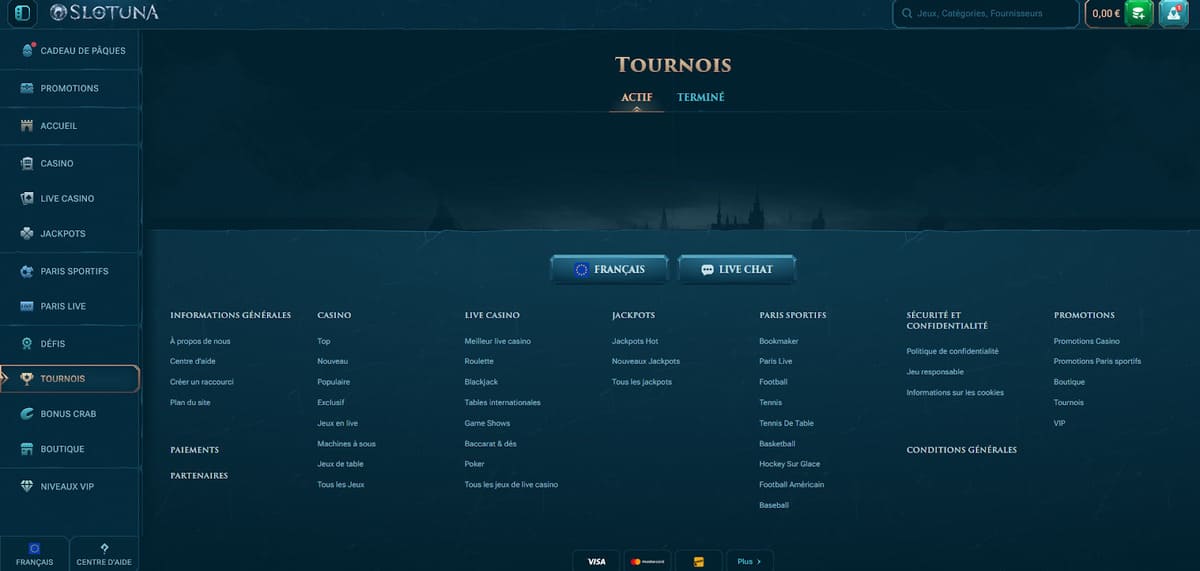Open À propos de nous link

pos(200,341)
